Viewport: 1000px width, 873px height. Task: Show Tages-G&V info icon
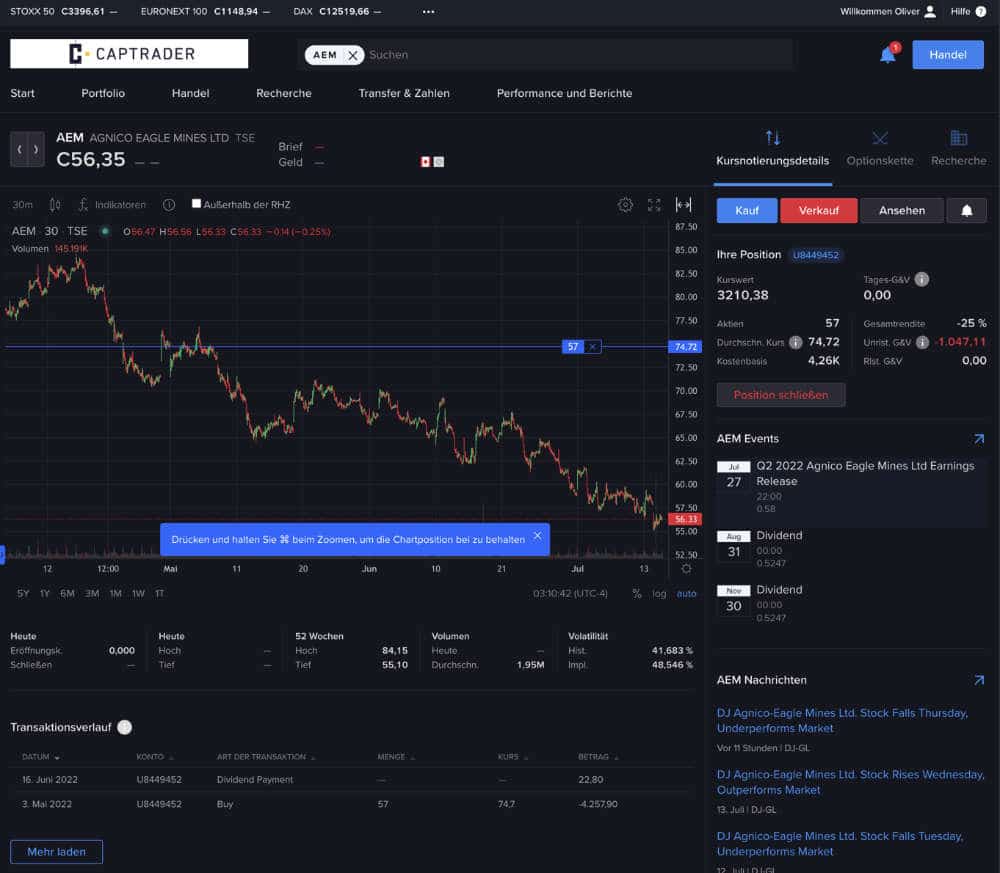coord(922,279)
